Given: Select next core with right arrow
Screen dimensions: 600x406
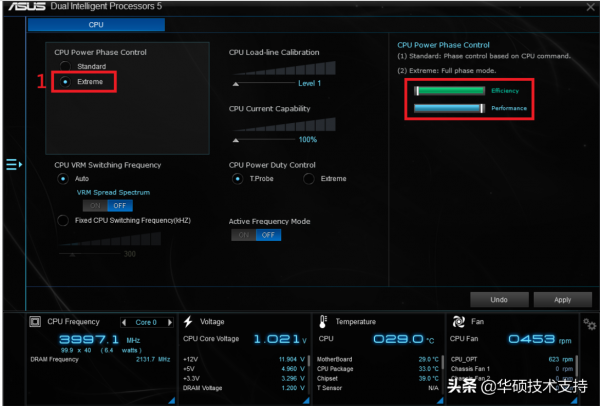Looking at the screenshot, I should coord(170,322).
